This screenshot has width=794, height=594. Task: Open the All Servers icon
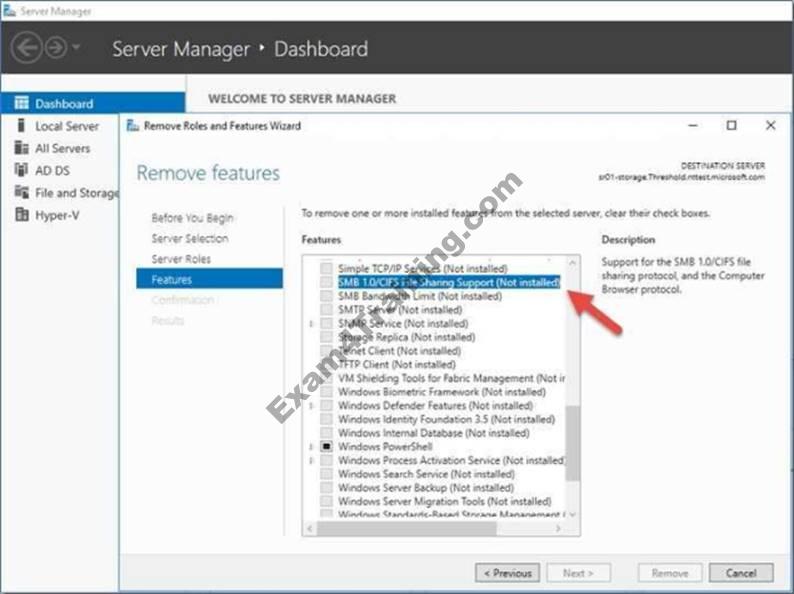21,148
